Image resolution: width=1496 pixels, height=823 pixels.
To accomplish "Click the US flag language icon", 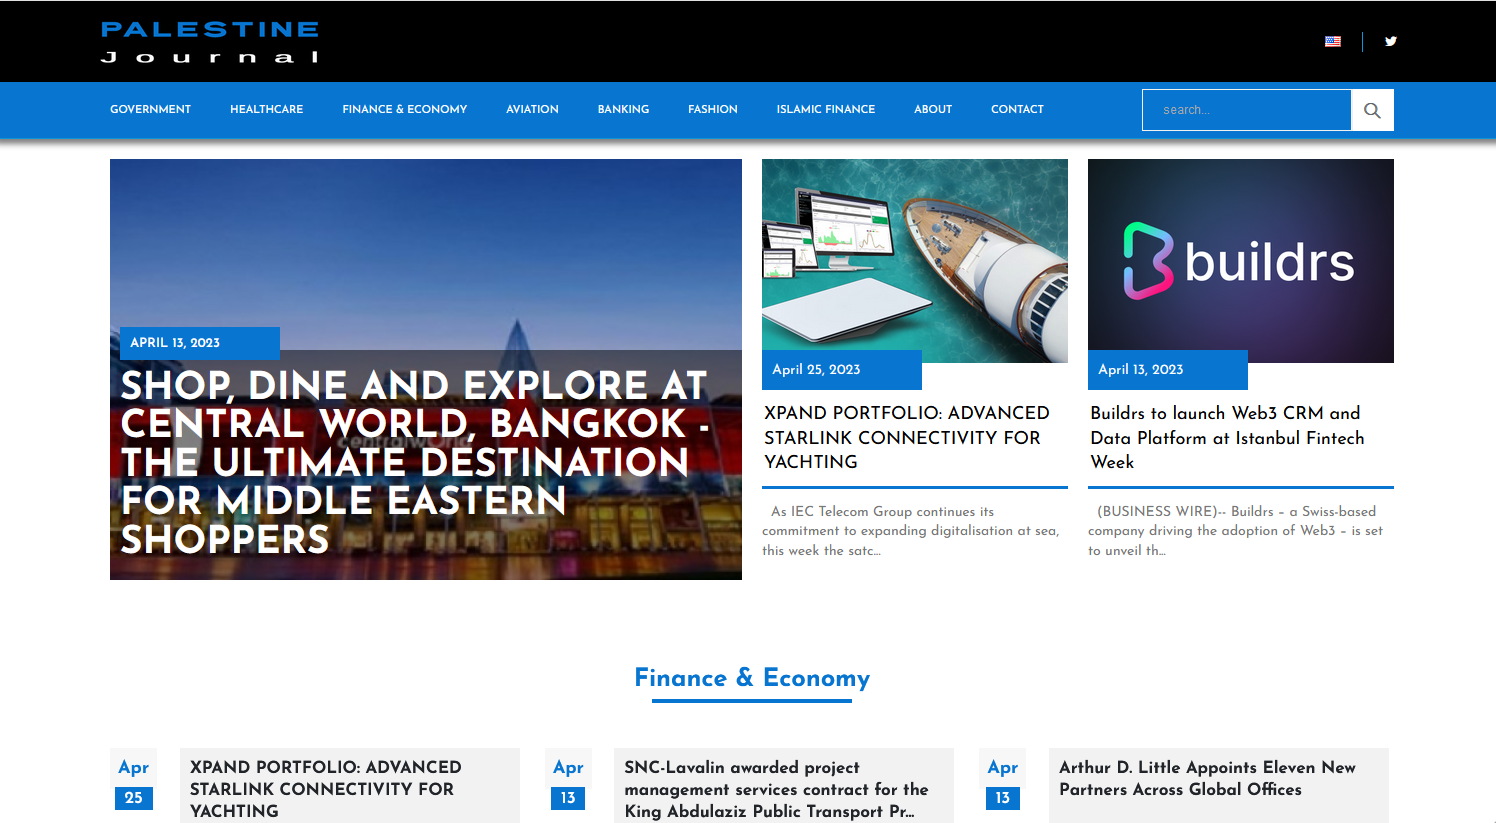I will tap(1332, 42).
